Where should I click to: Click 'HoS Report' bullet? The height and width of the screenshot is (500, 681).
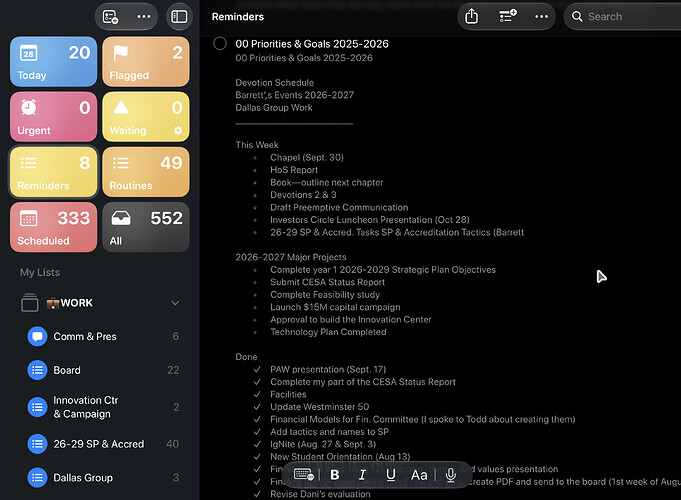pos(294,170)
